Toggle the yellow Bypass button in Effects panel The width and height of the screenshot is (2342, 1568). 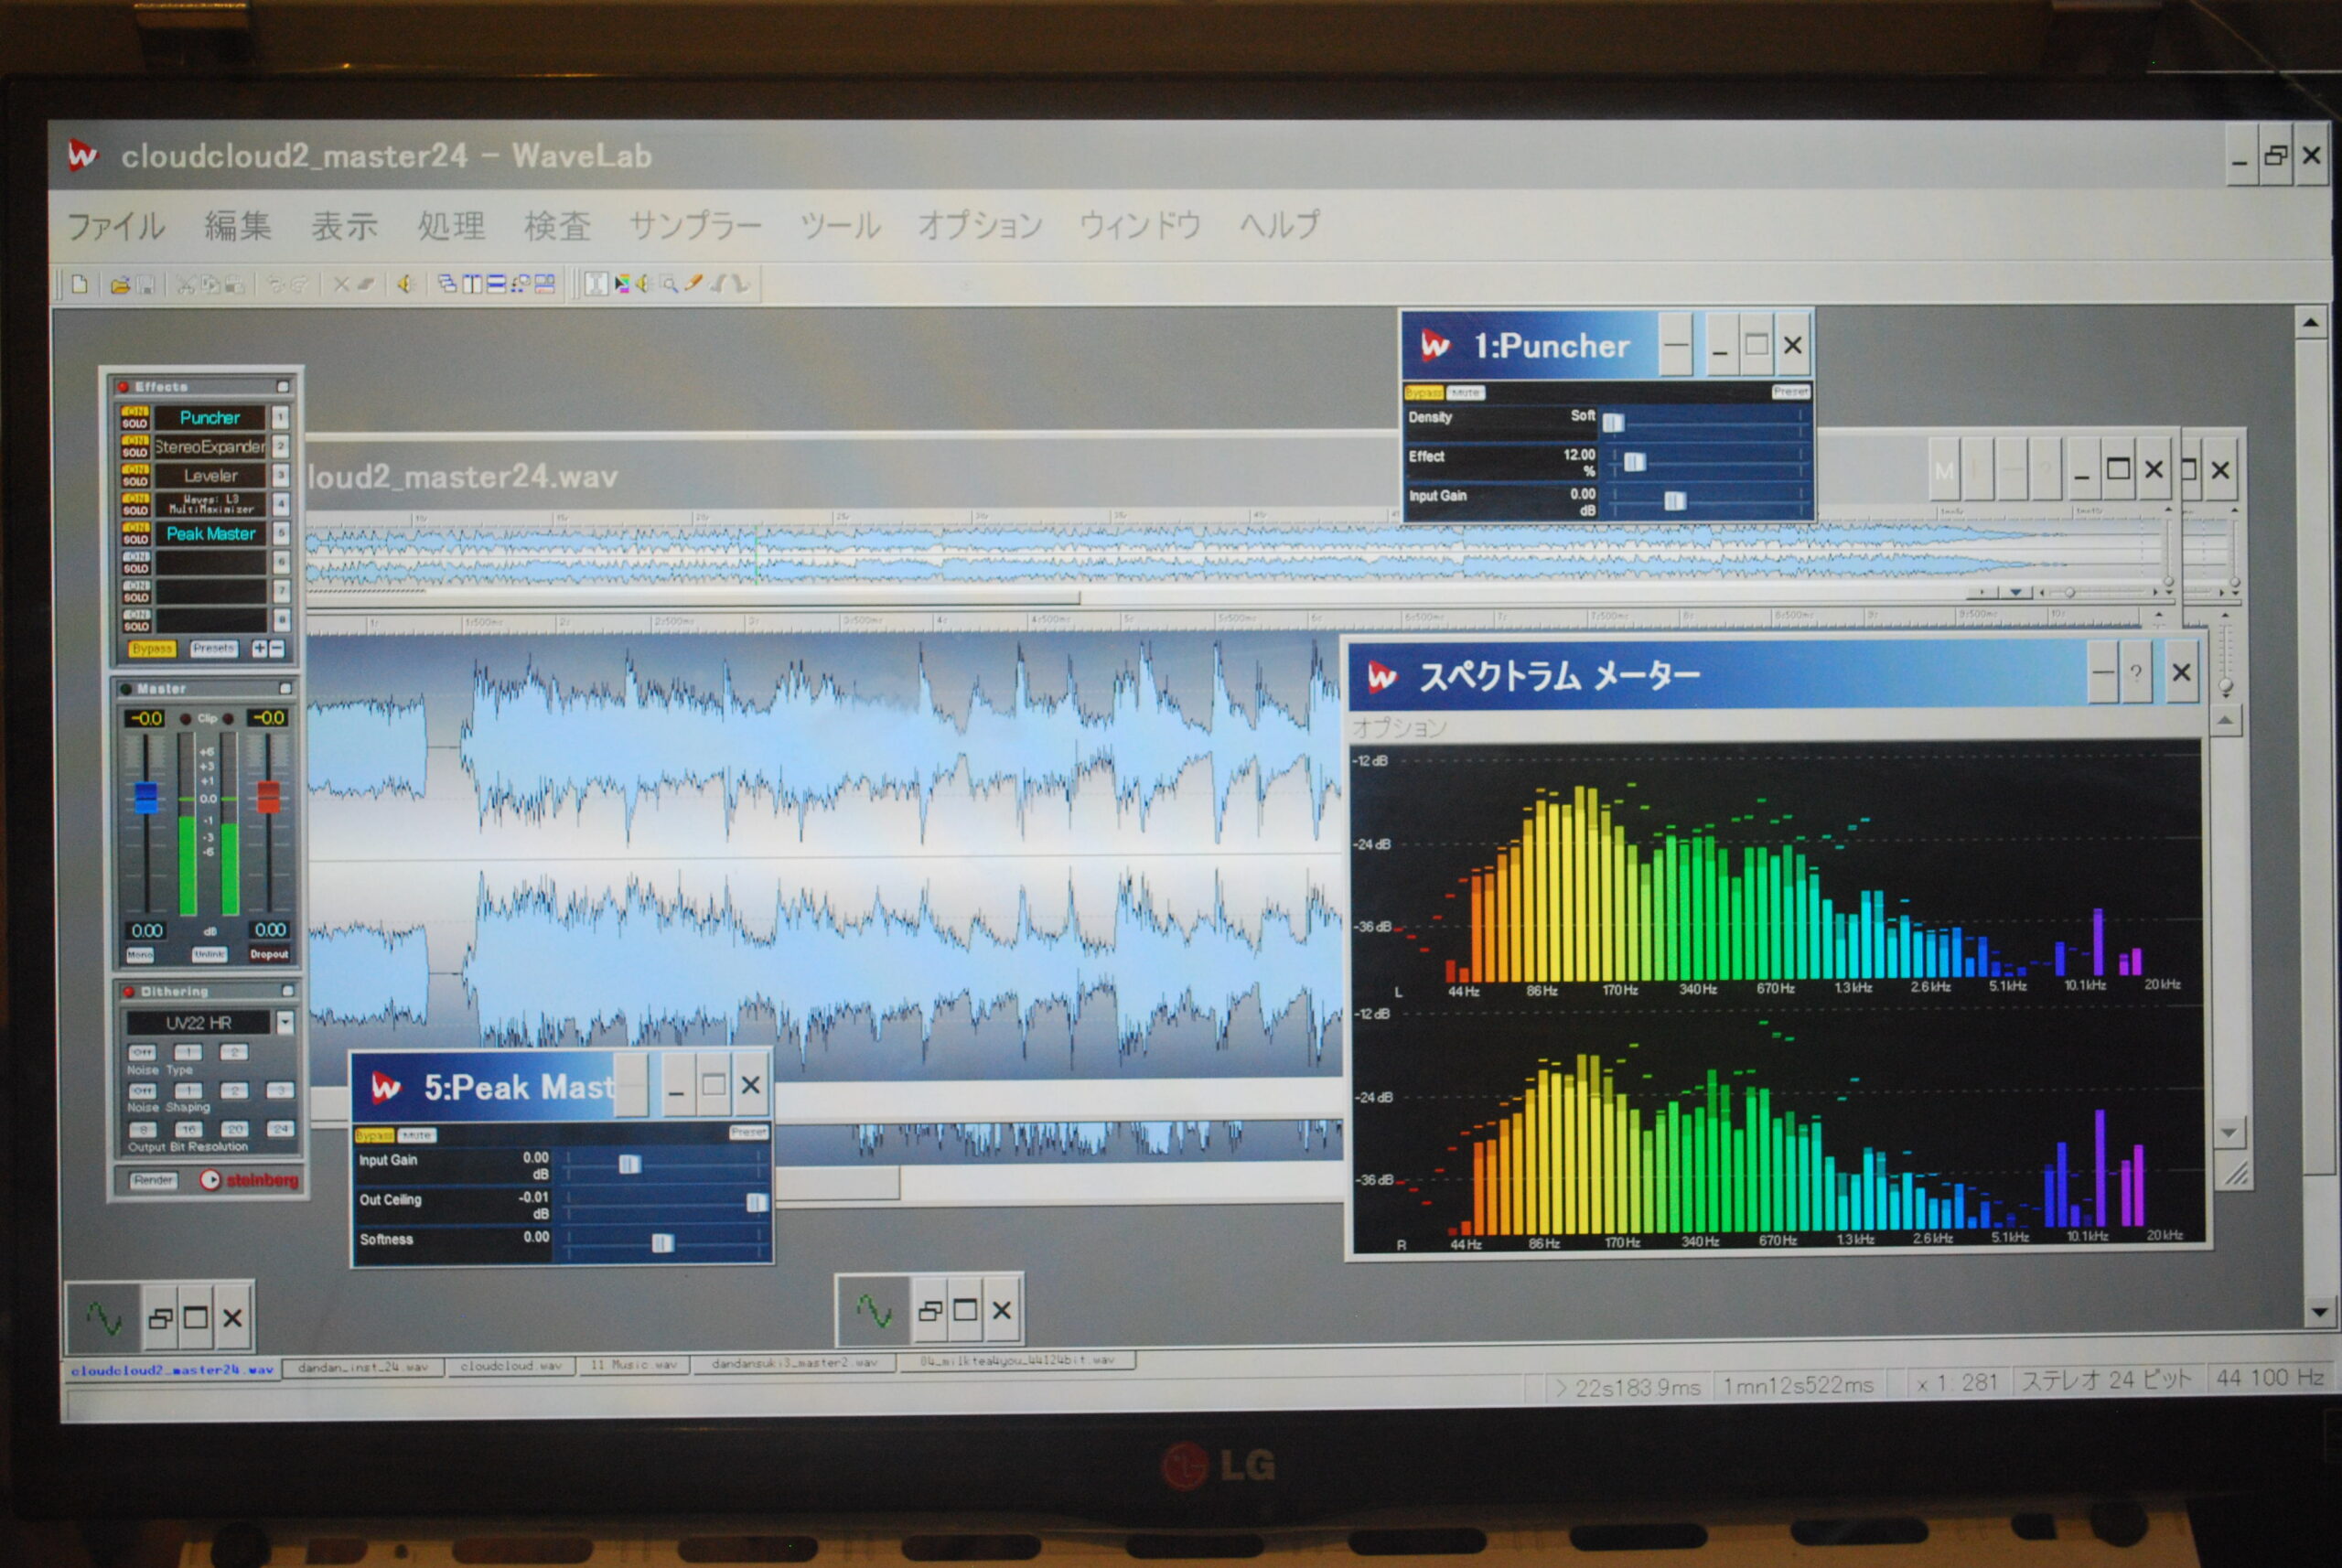point(153,650)
